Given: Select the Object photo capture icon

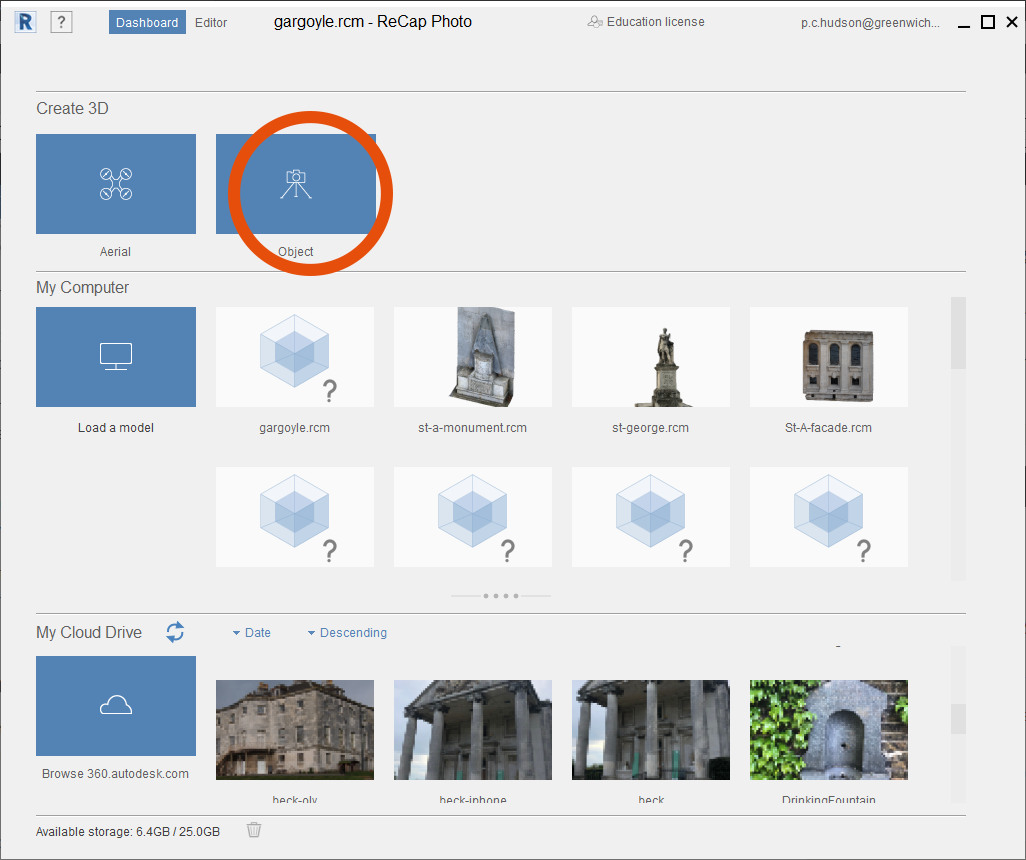Looking at the screenshot, I should (295, 184).
